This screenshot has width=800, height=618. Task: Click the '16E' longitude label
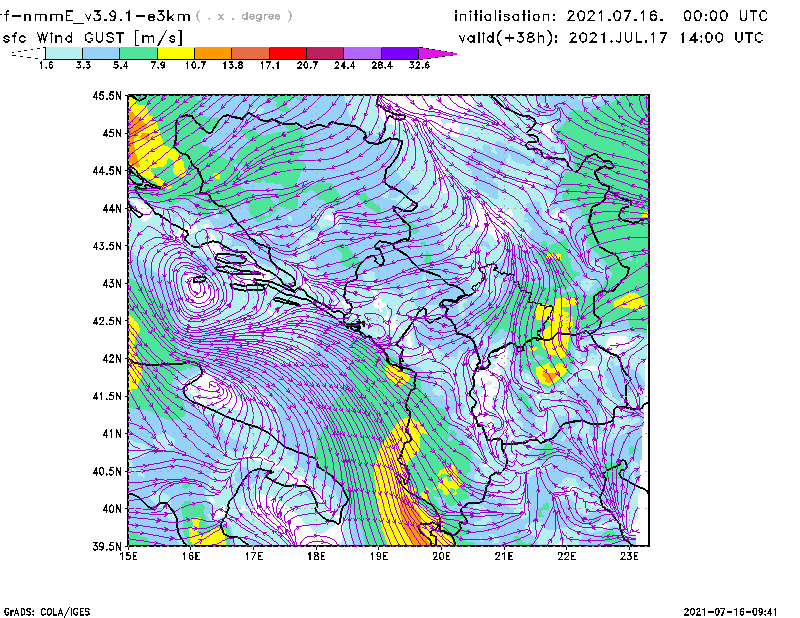click(x=191, y=556)
